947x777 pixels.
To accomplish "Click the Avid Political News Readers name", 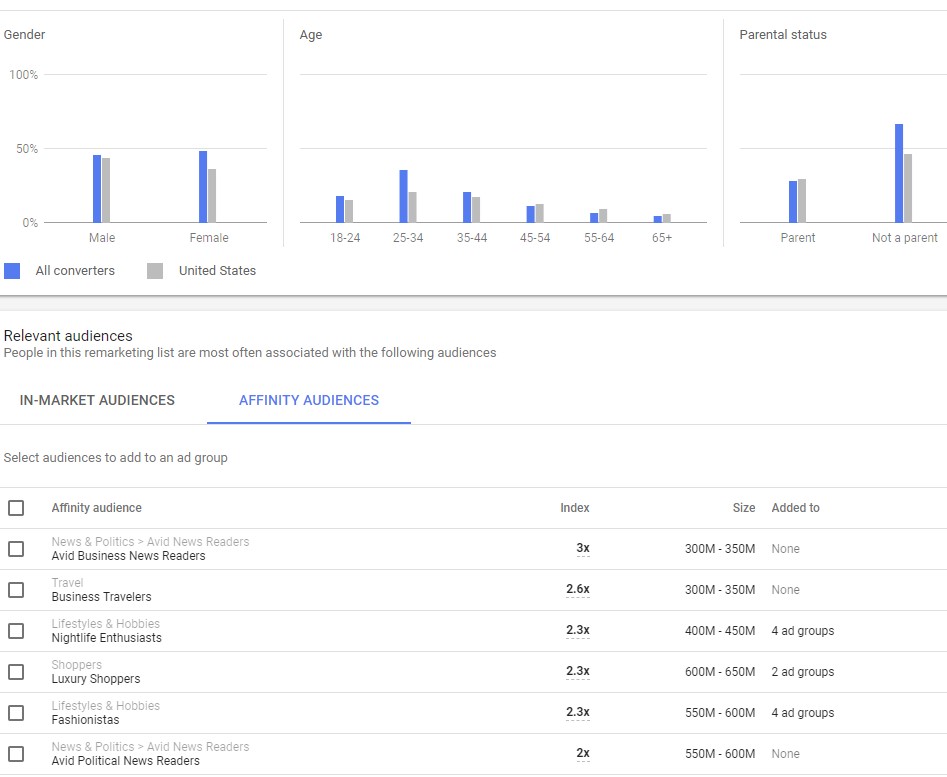I will pos(125,761).
